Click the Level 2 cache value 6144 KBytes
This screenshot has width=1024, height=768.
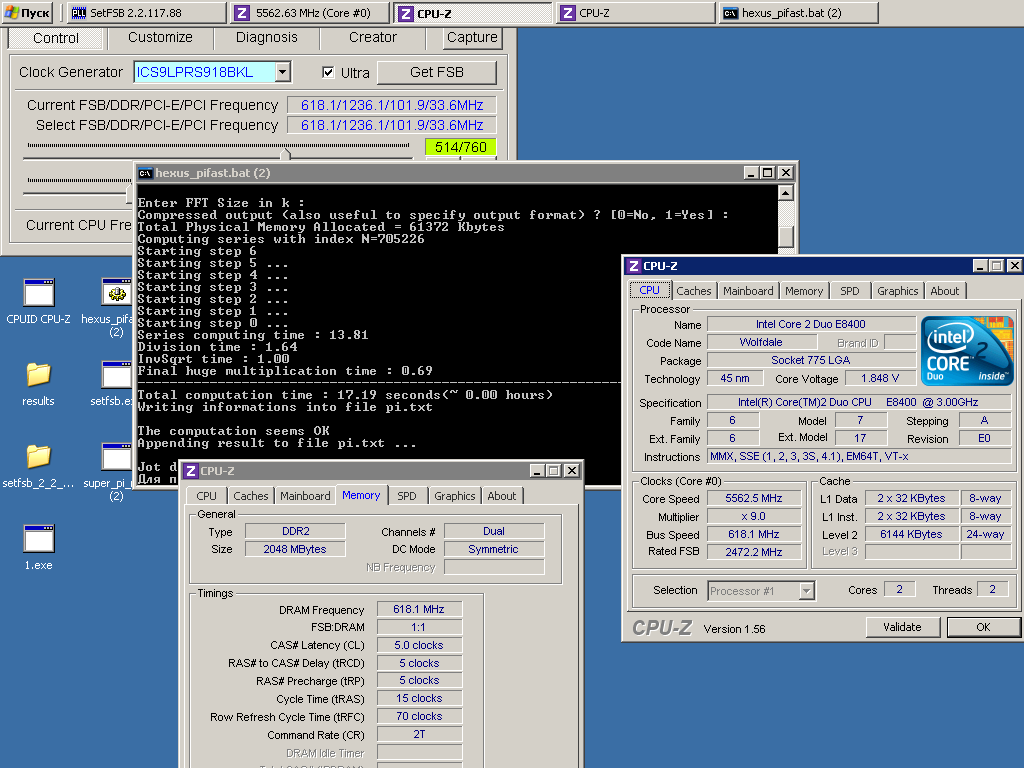click(x=911, y=534)
